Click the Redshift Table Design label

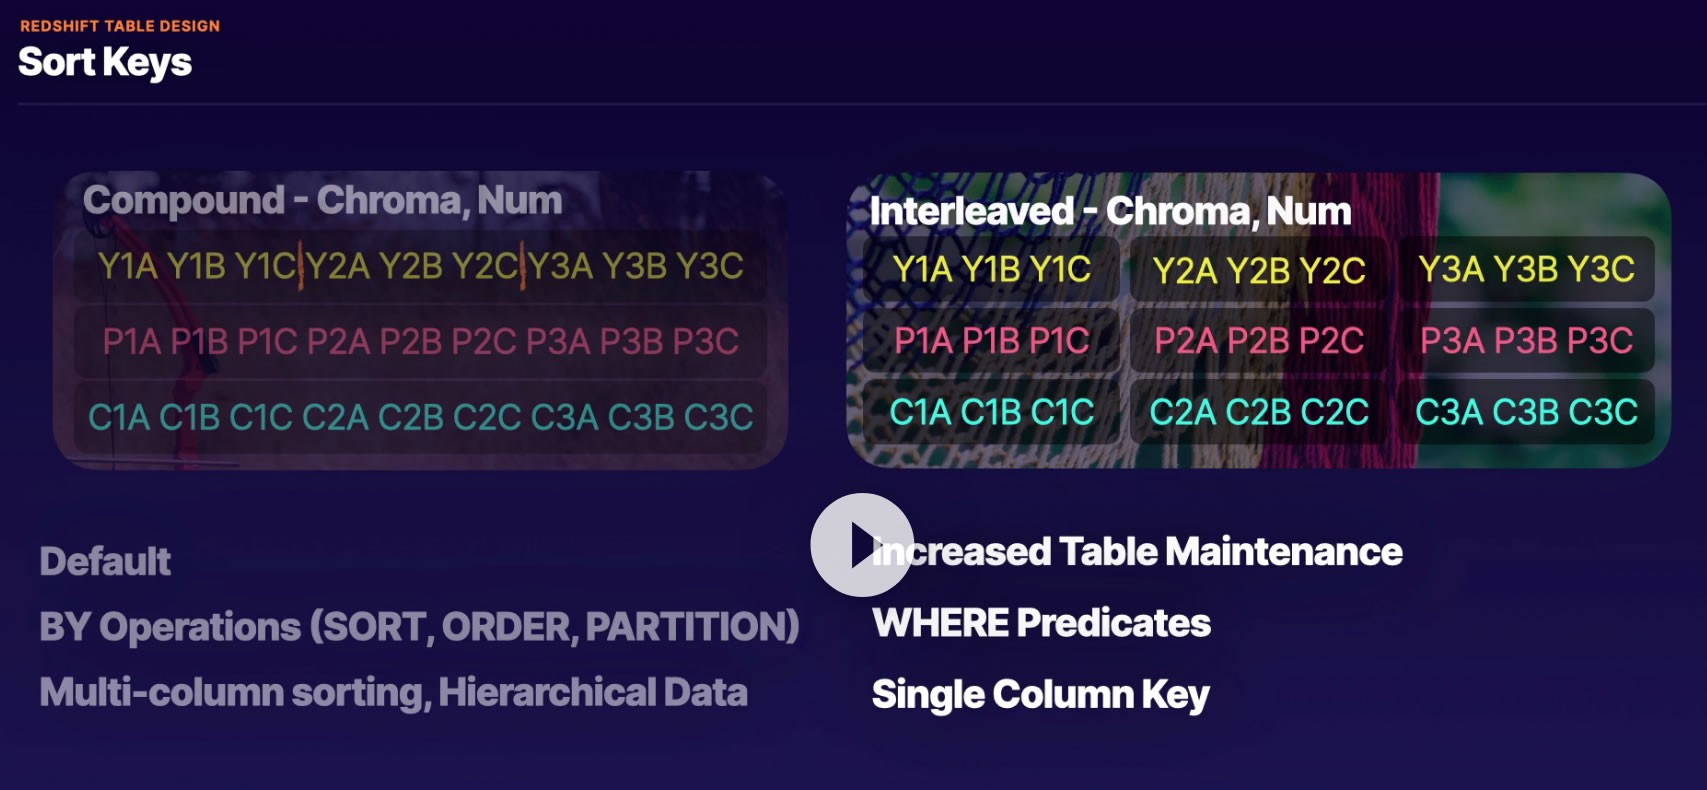coord(120,26)
